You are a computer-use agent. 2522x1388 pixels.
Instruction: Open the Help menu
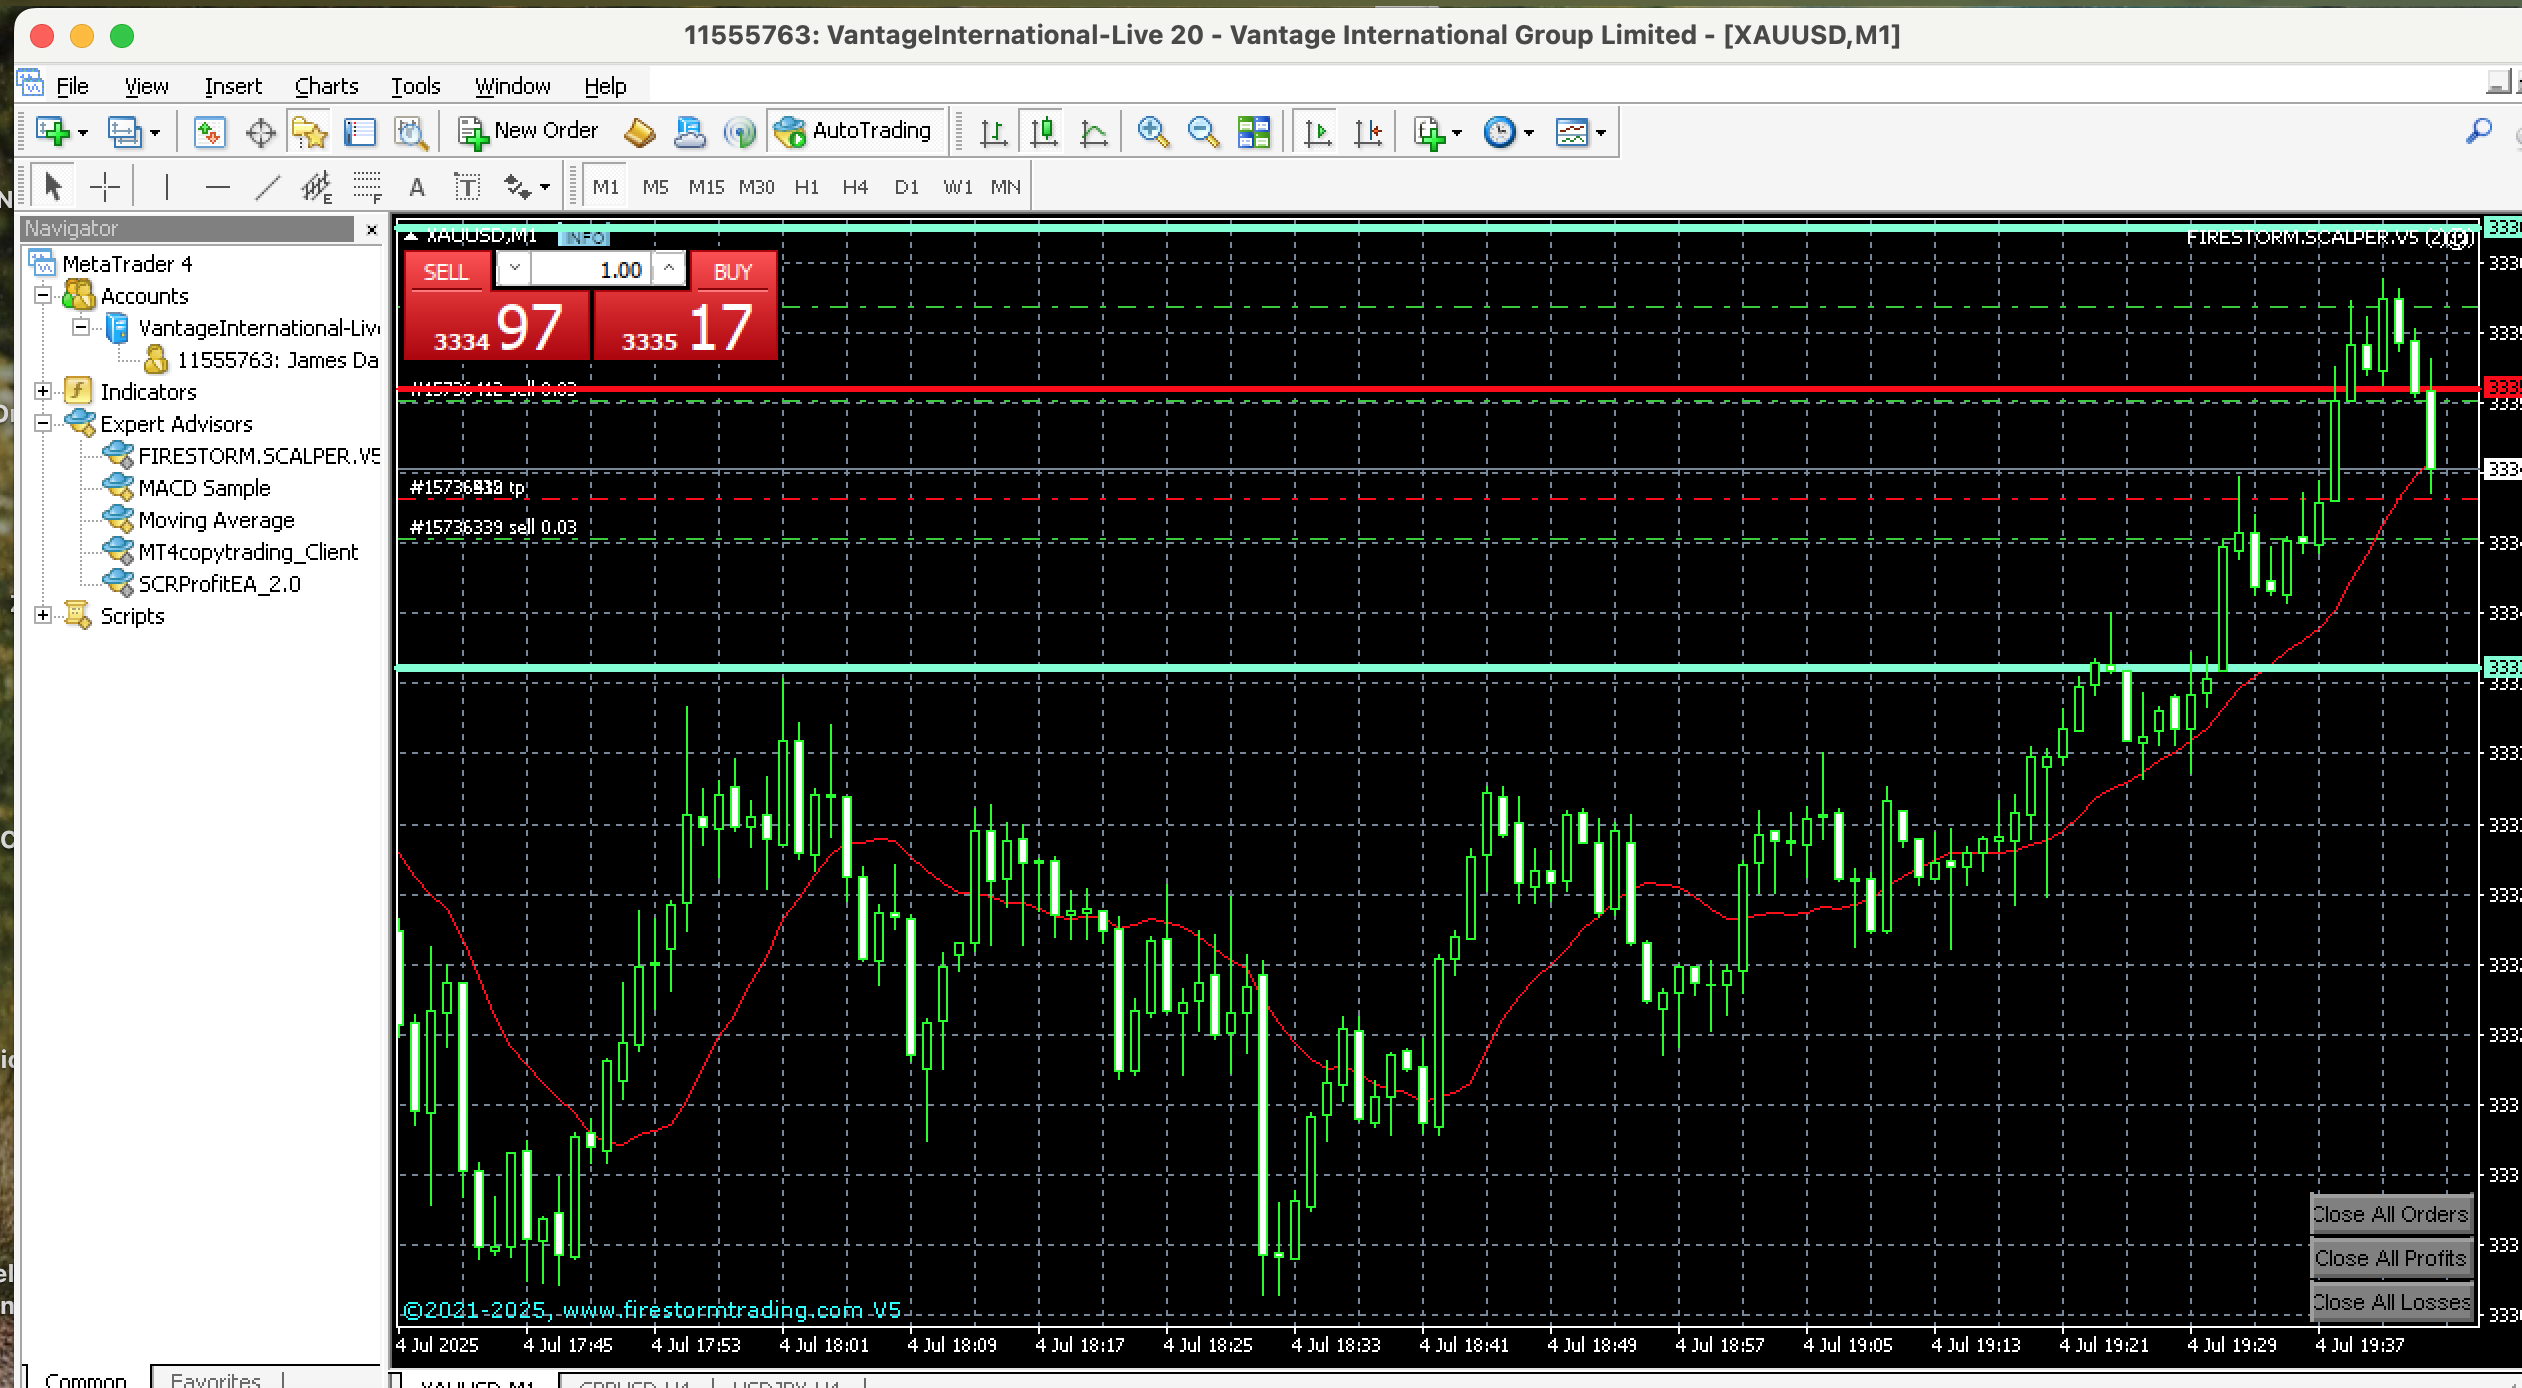(605, 86)
